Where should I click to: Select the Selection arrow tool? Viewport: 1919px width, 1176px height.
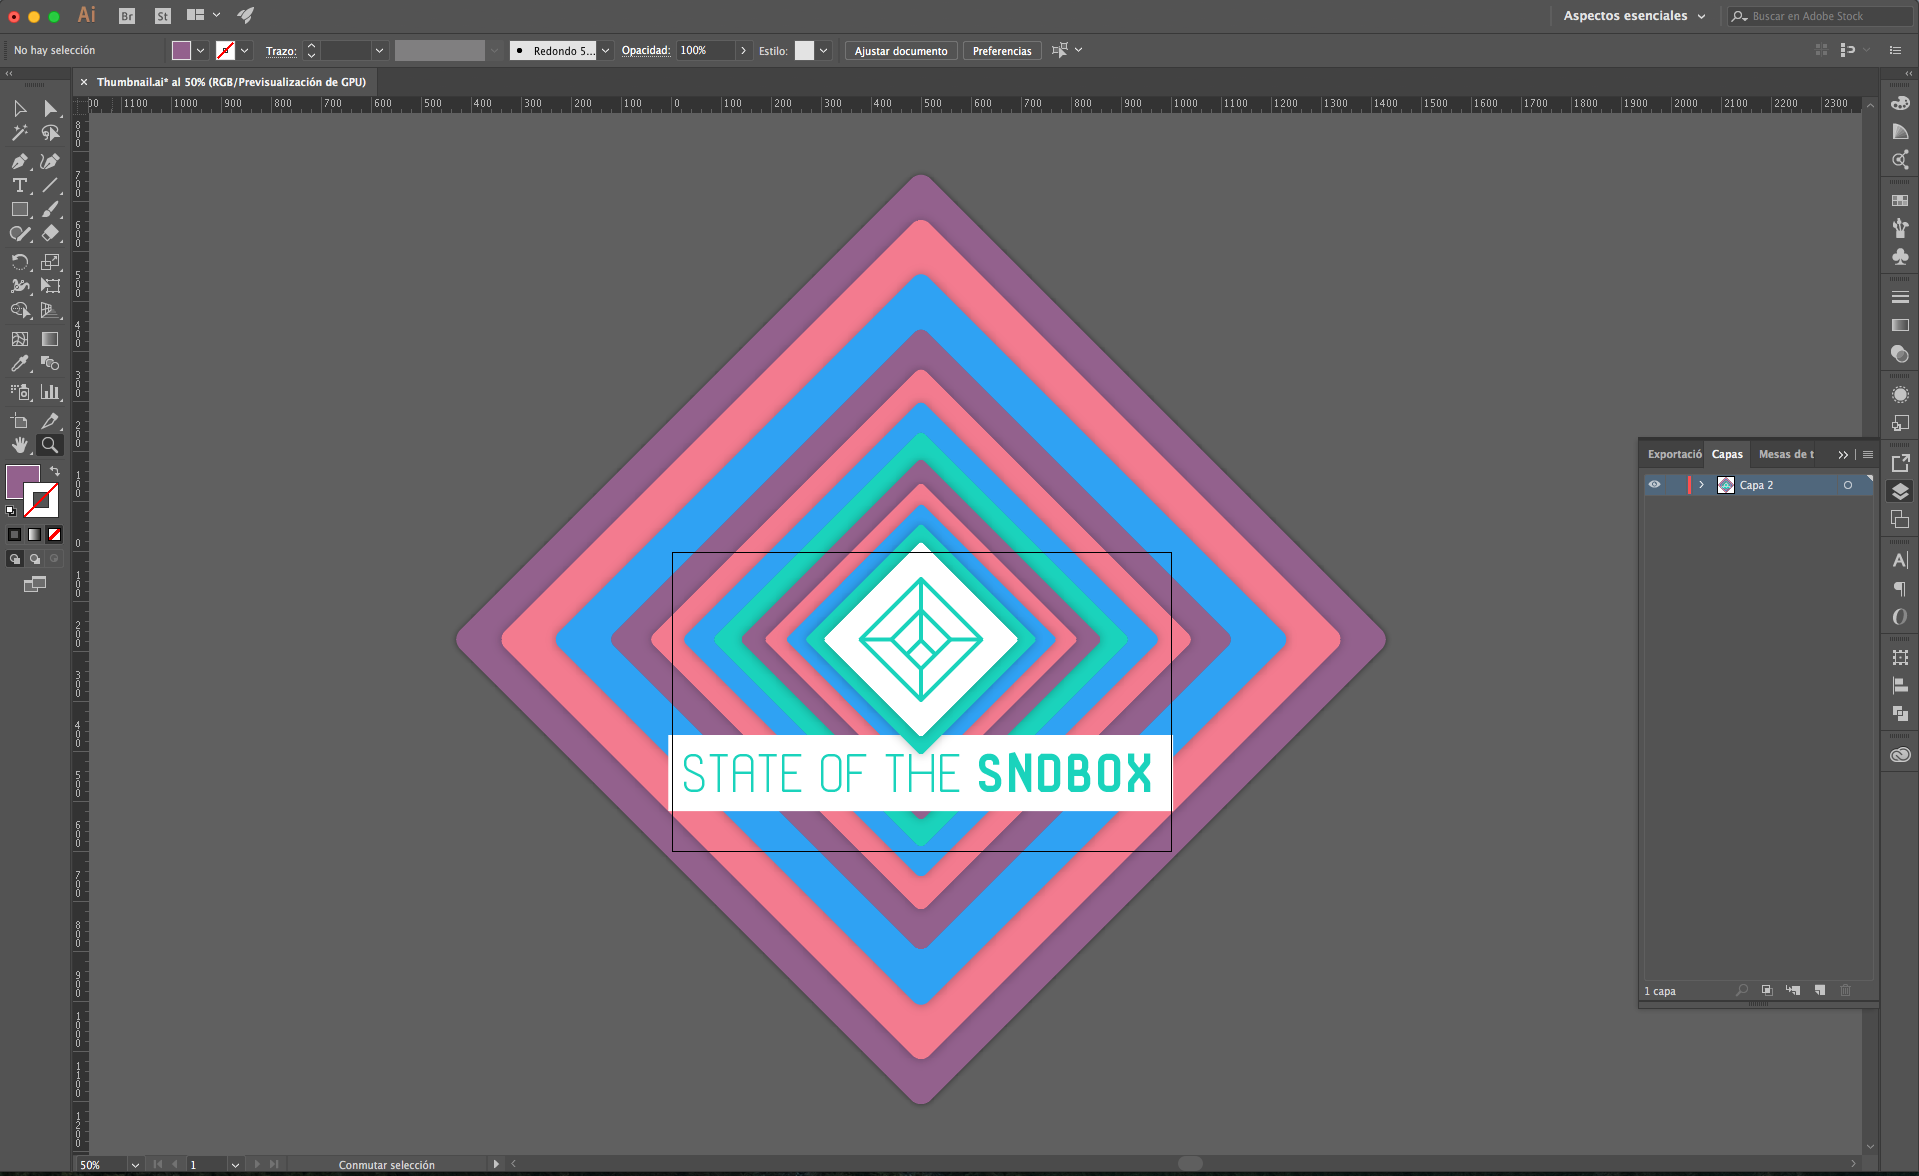[19, 108]
